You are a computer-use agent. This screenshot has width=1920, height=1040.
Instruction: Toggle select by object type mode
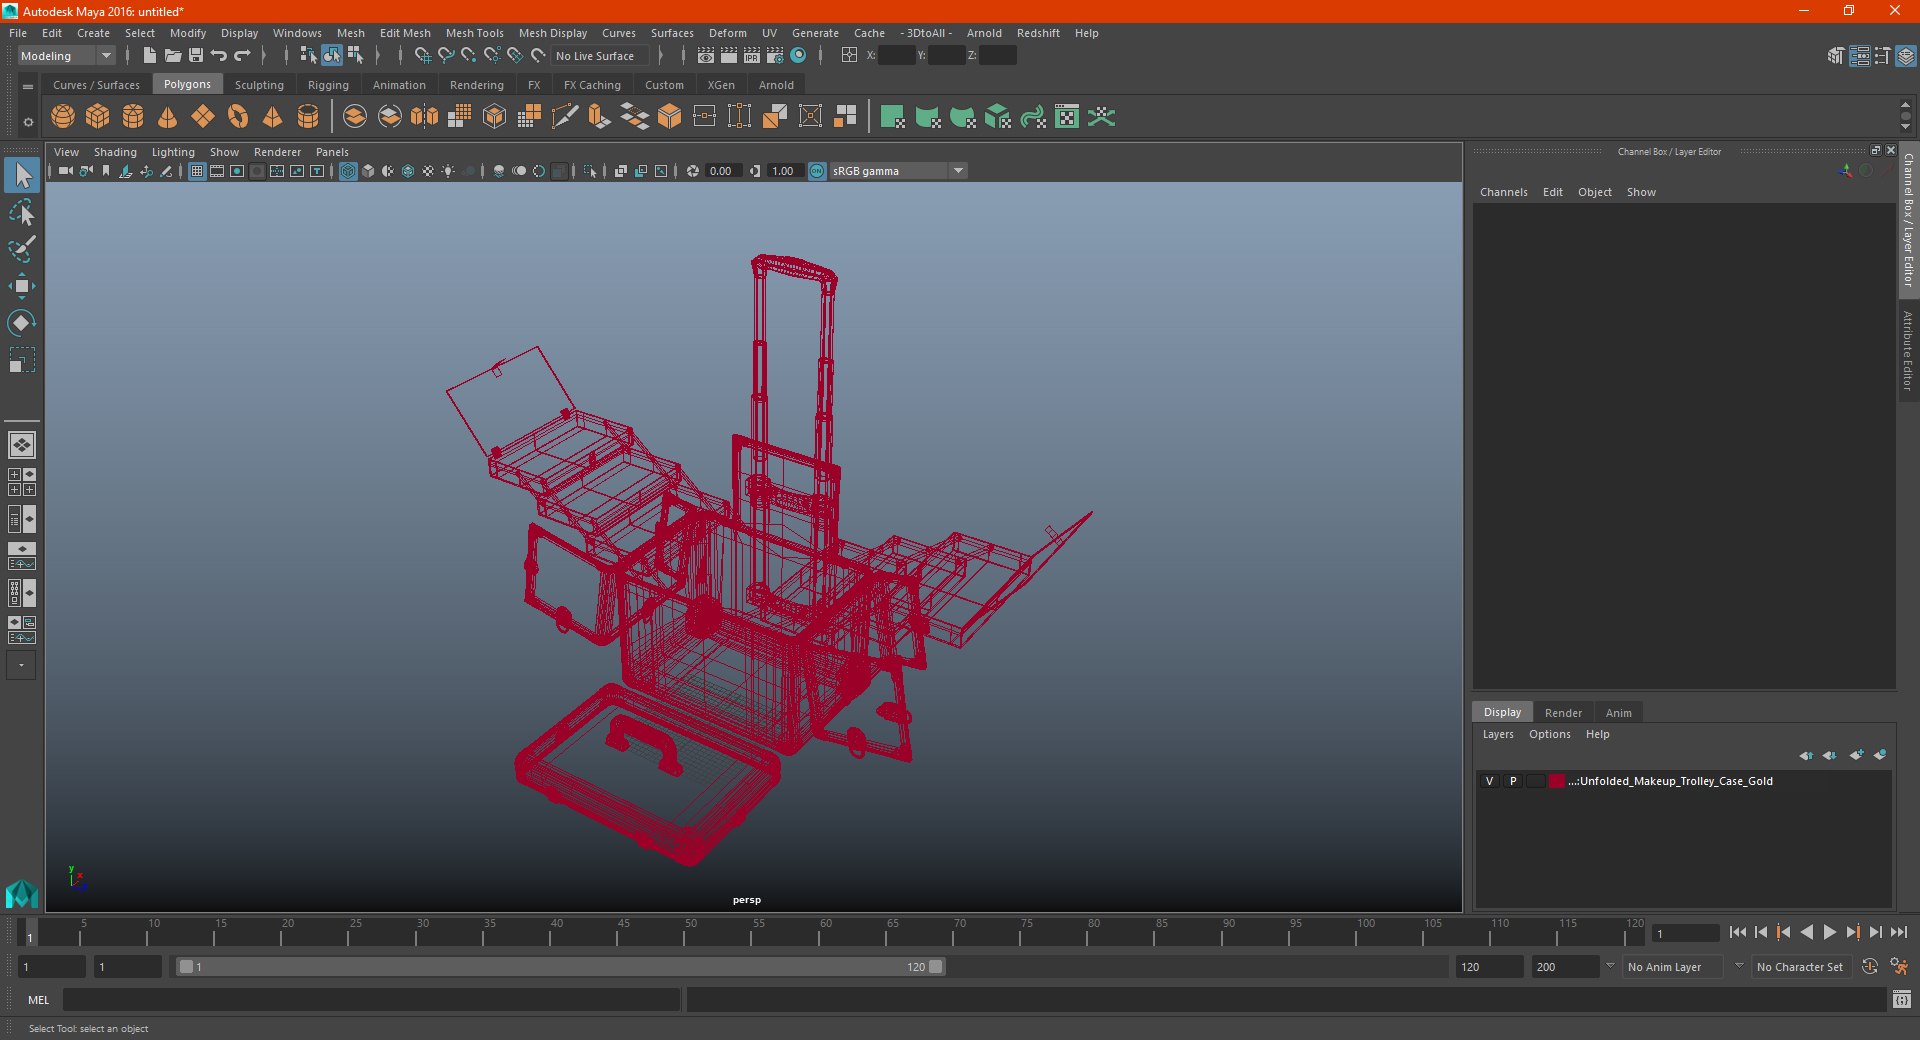332,56
